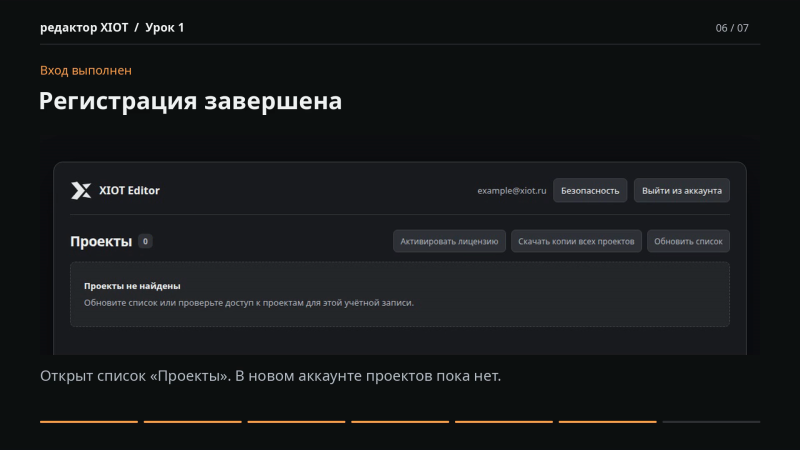This screenshot has height=450, width=800.
Task: Click the last gray progress segment
Action: click(711, 422)
